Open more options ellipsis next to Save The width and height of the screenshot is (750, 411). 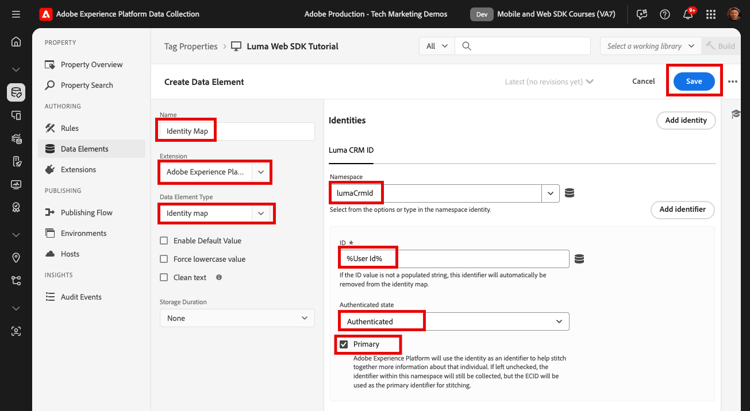tap(732, 82)
